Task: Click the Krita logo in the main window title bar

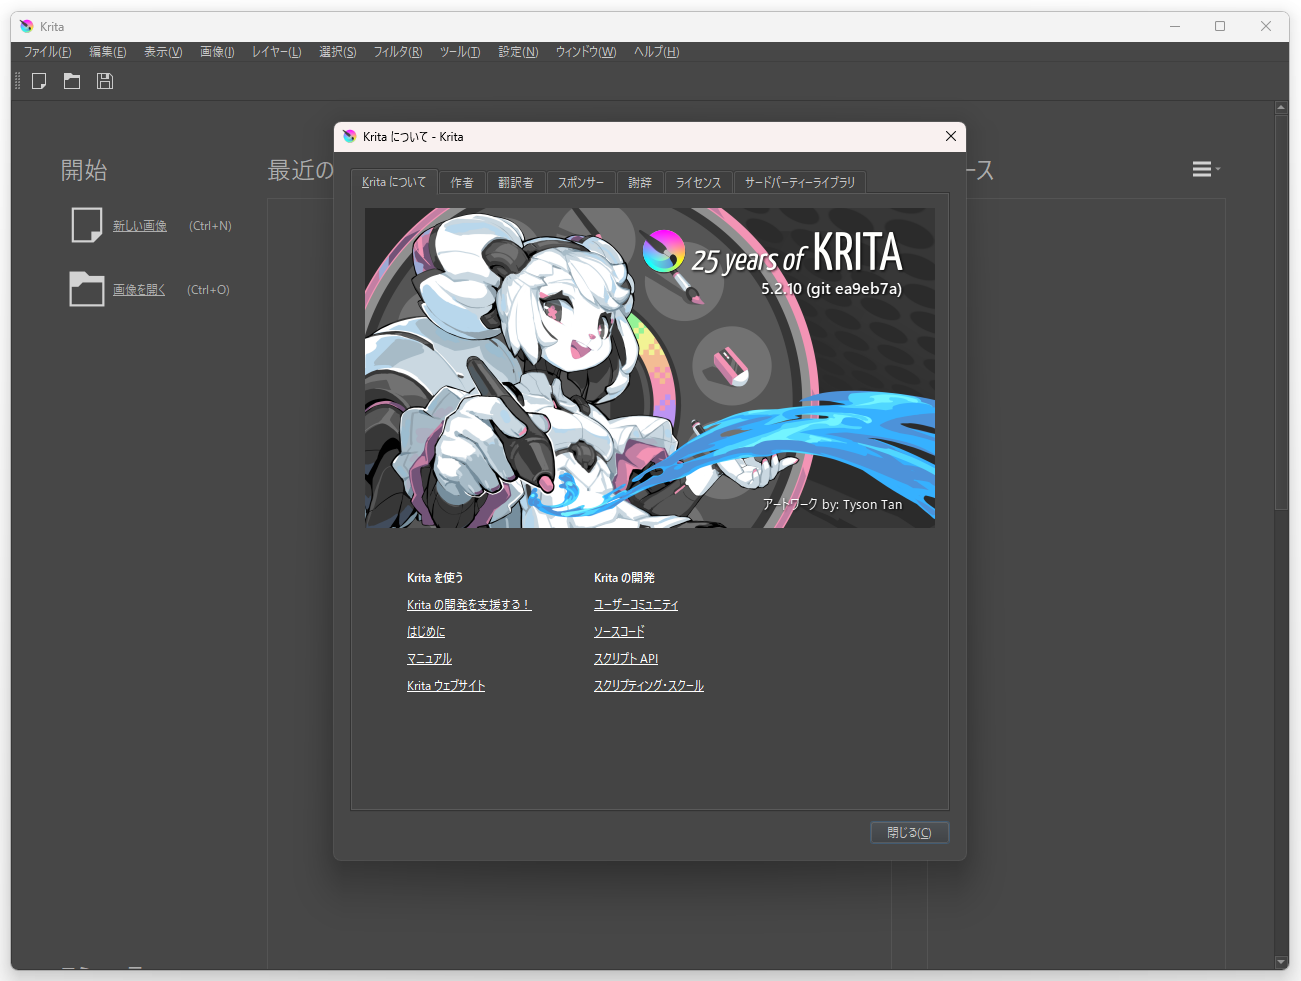Action: (x=25, y=25)
